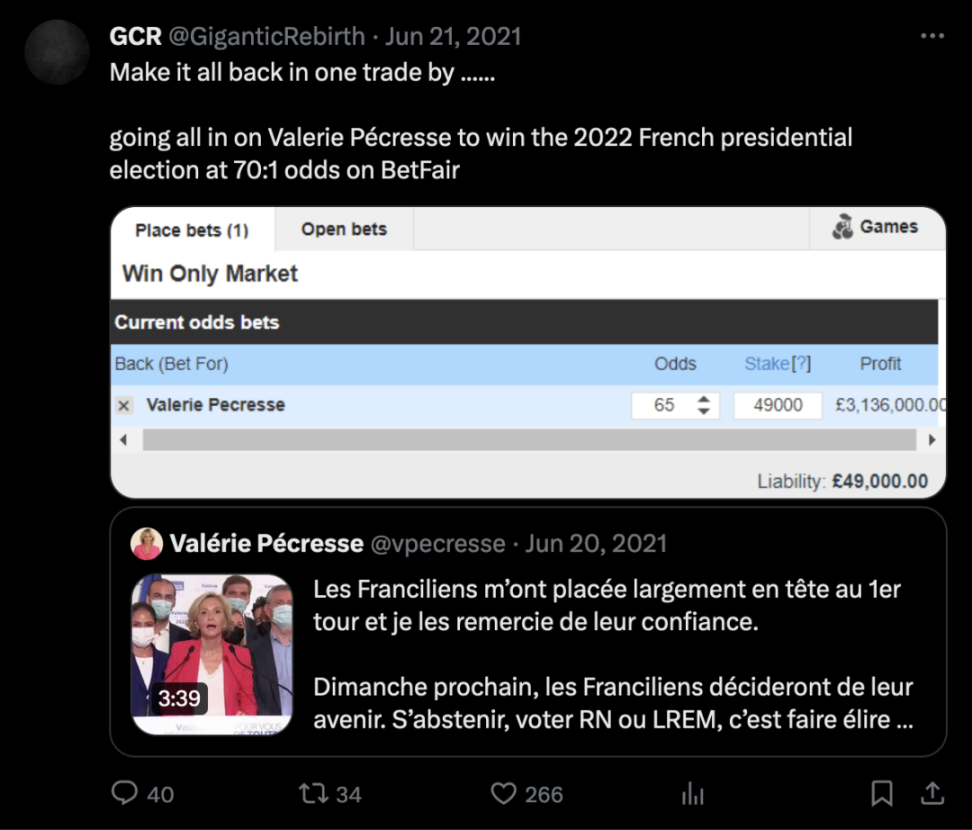The width and height of the screenshot is (972, 830).
Task: Like GCR's tweet
Action: pyautogui.click(x=508, y=793)
